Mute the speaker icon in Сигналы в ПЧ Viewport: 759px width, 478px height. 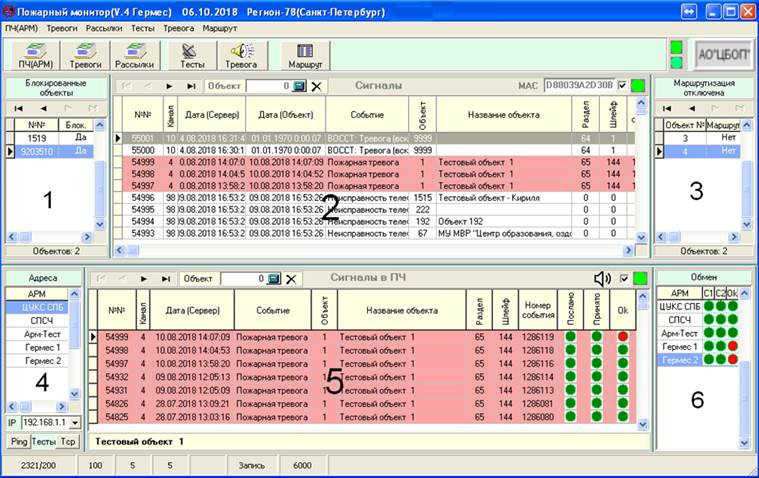[603, 278]
